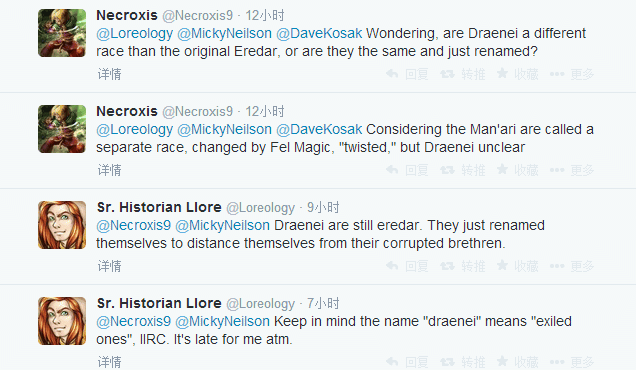This screenshot has height=370, width=636.
Task: Favorite Loreology's 'Draenei are still eredar' tweet
Action: [518, 266]
